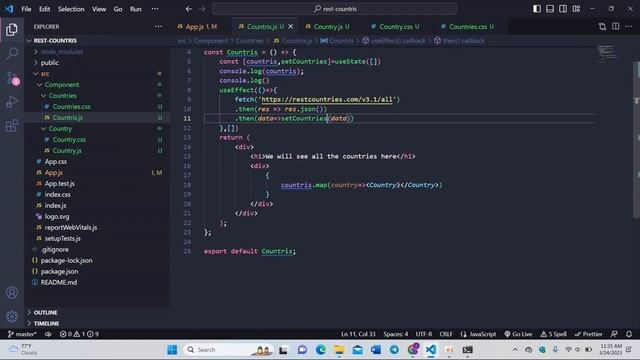Open the Source Control view
The width and height of the screenshot is (640, 360).
[x=12, y=78]
